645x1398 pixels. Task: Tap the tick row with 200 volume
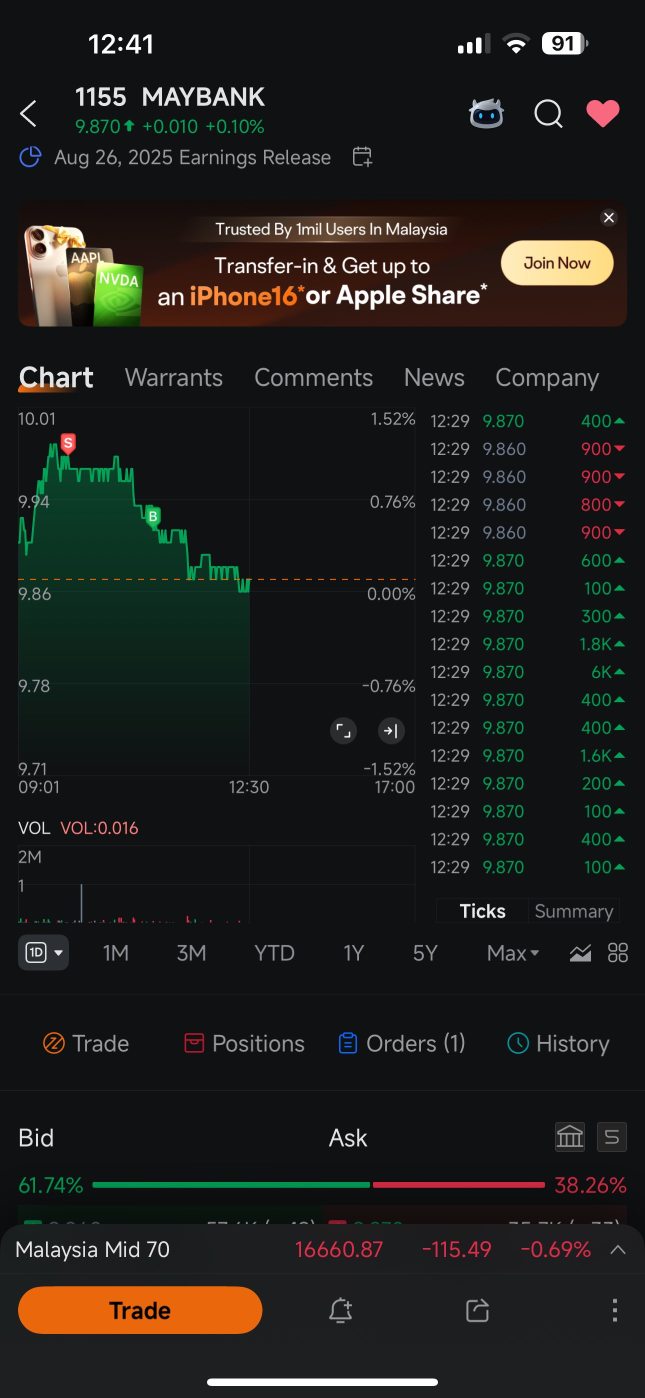coord(528,783)
